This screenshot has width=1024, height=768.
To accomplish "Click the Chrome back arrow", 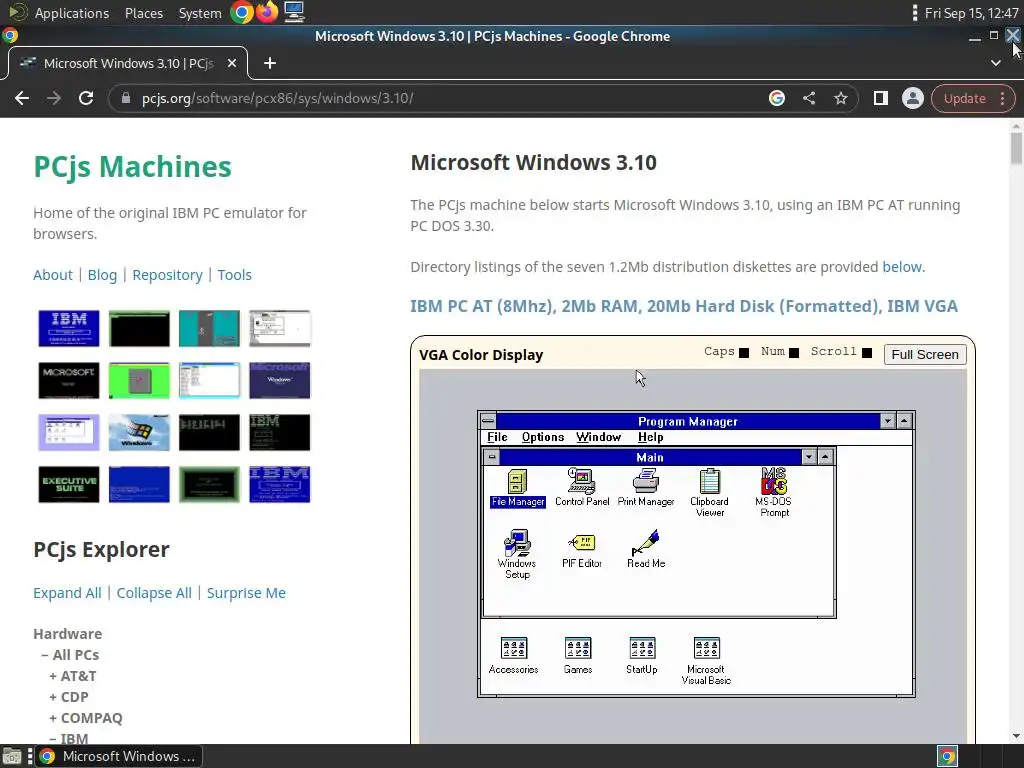I will (22, 98).
